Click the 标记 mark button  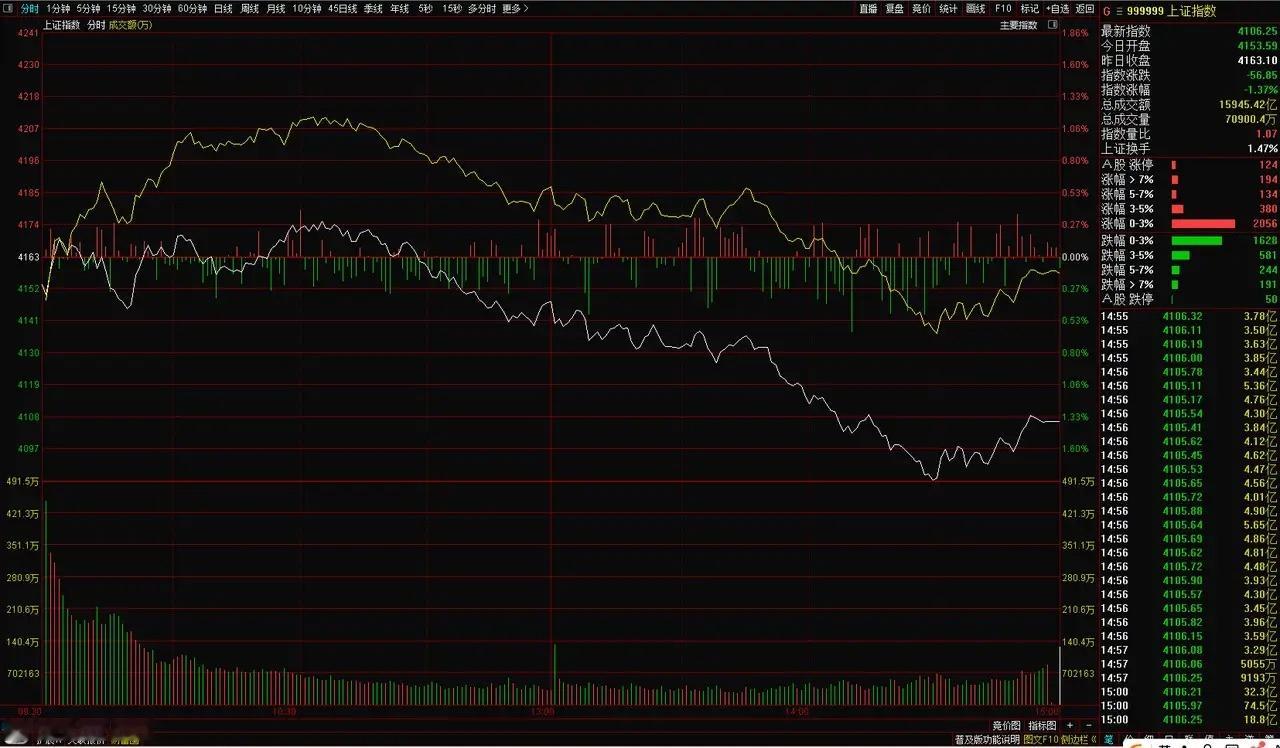click(1029, 8)
